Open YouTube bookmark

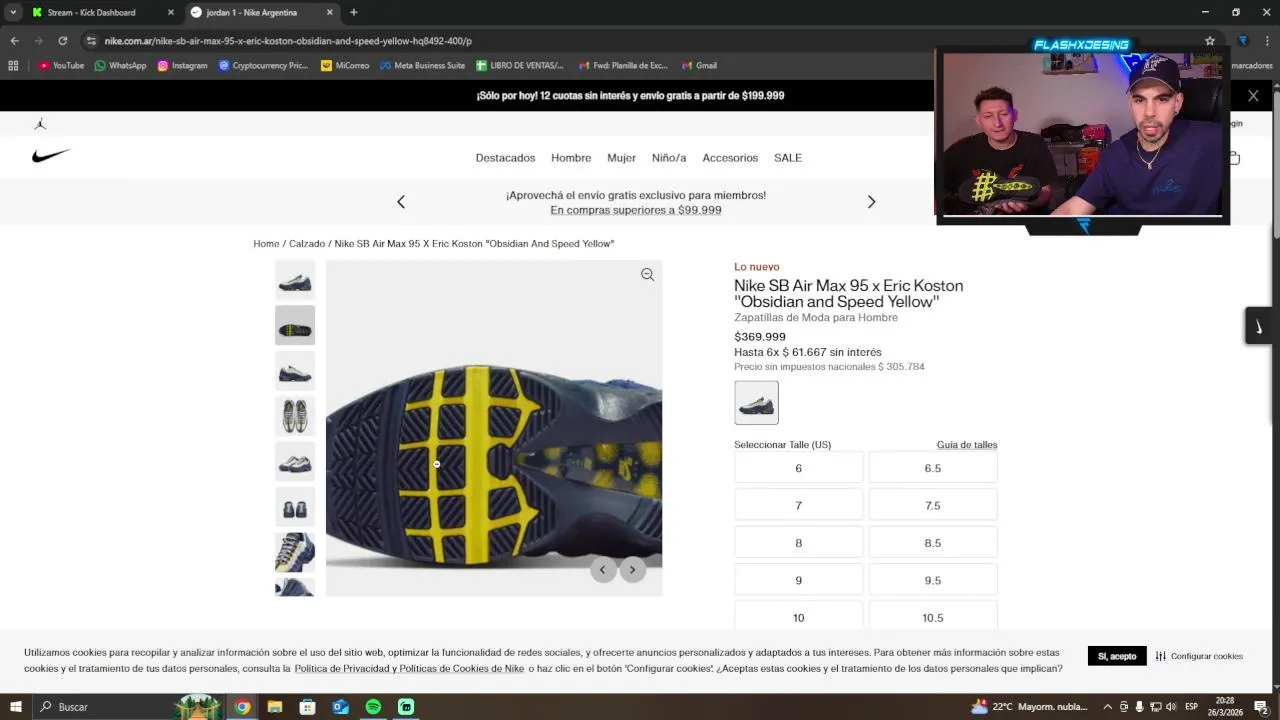(61, 65)
